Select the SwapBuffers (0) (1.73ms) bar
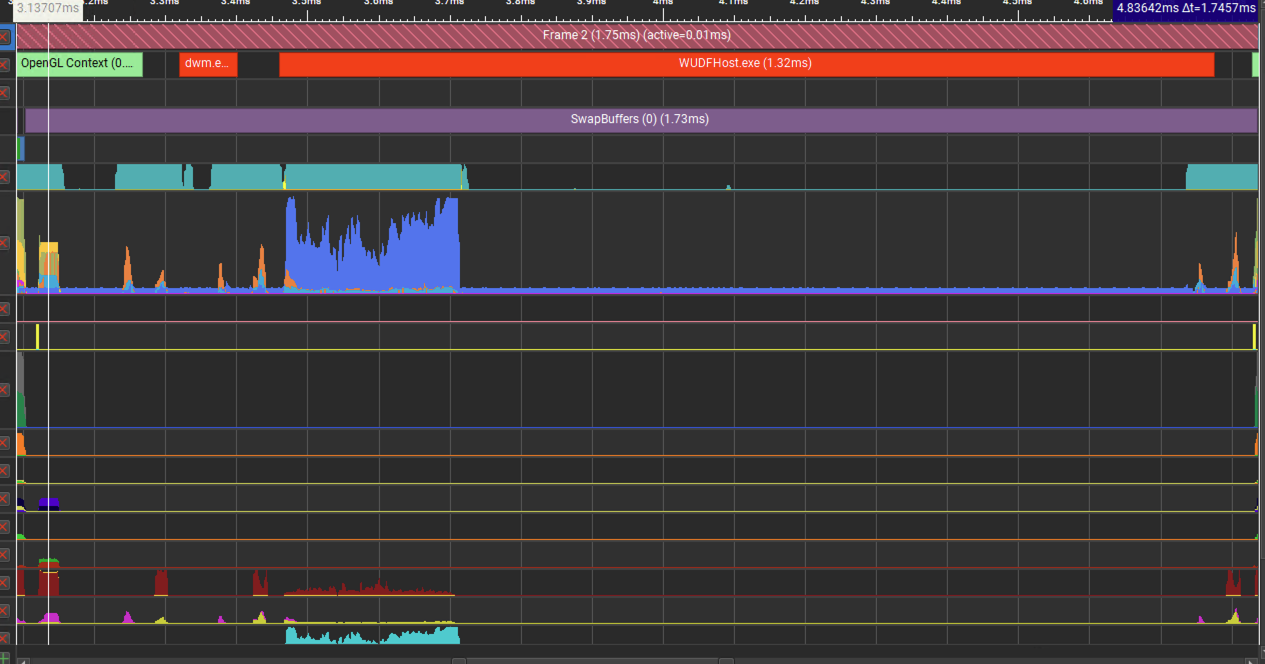 coord(641,120)
